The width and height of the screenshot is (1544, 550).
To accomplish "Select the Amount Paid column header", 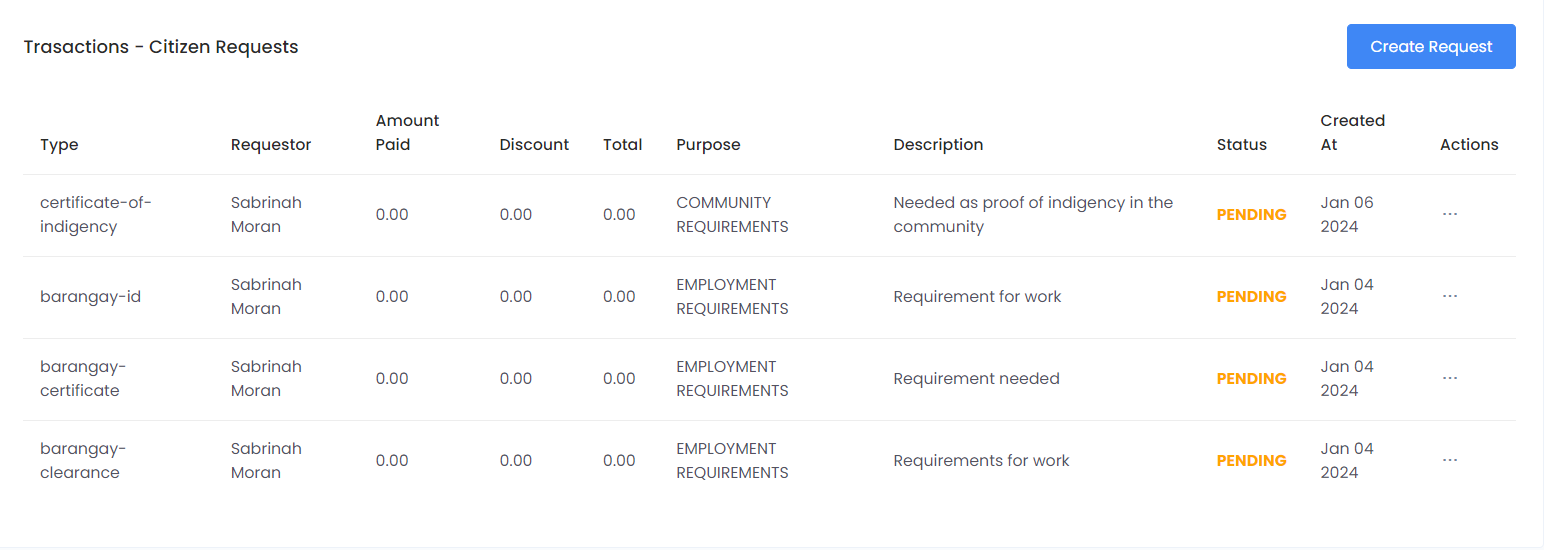I will [407, 133].
